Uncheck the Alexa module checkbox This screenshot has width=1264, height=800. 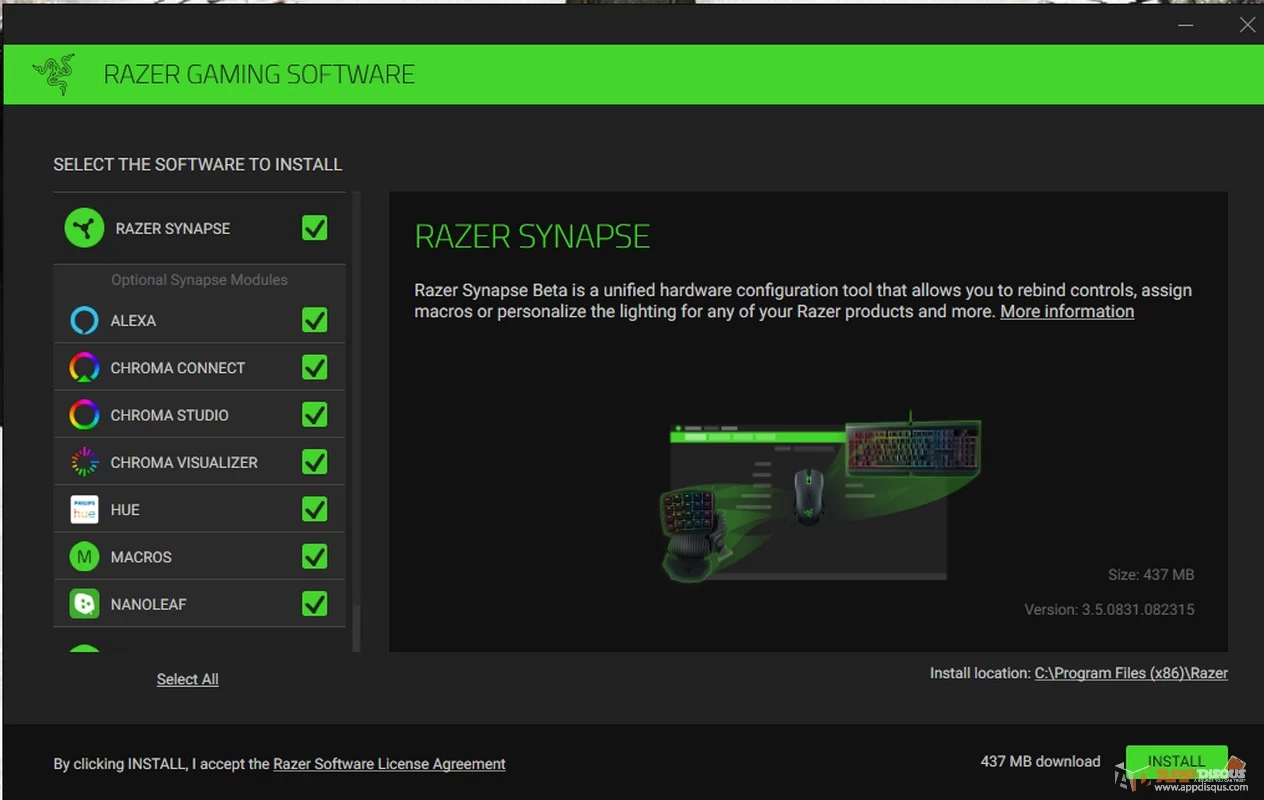pos(315,320)
